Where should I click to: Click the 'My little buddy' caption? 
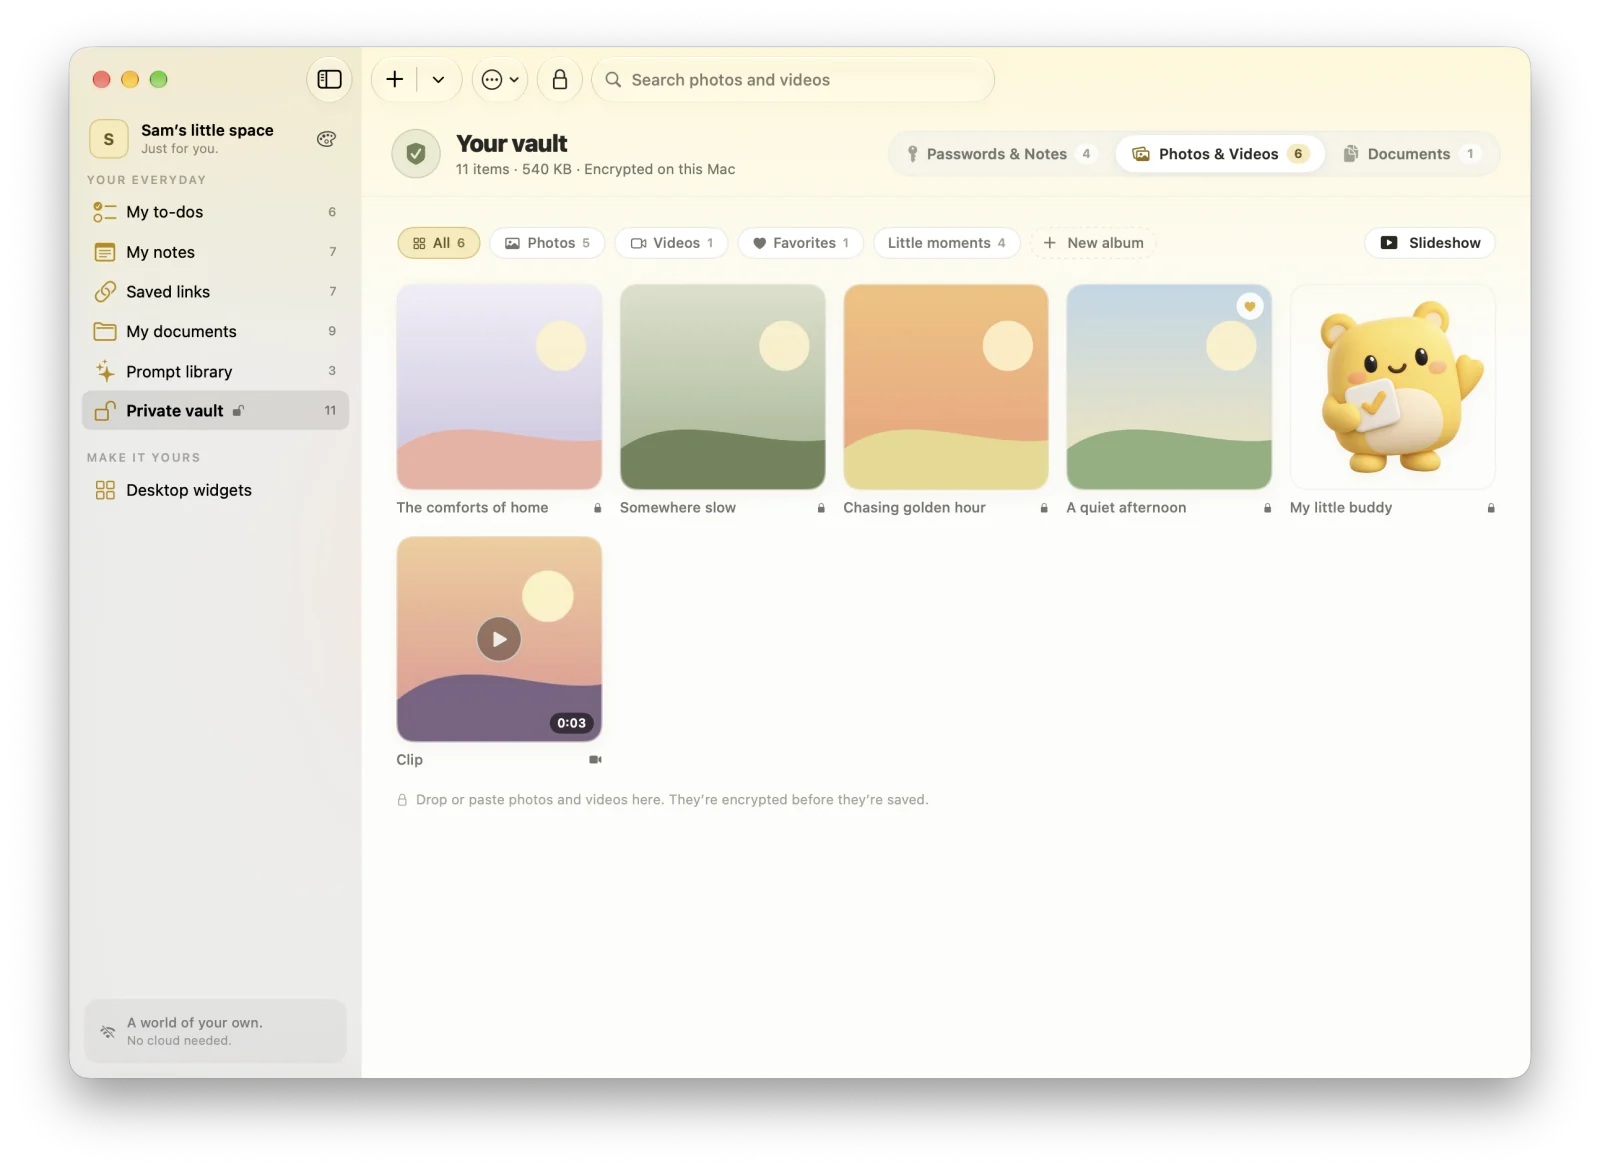(1341, 508)
